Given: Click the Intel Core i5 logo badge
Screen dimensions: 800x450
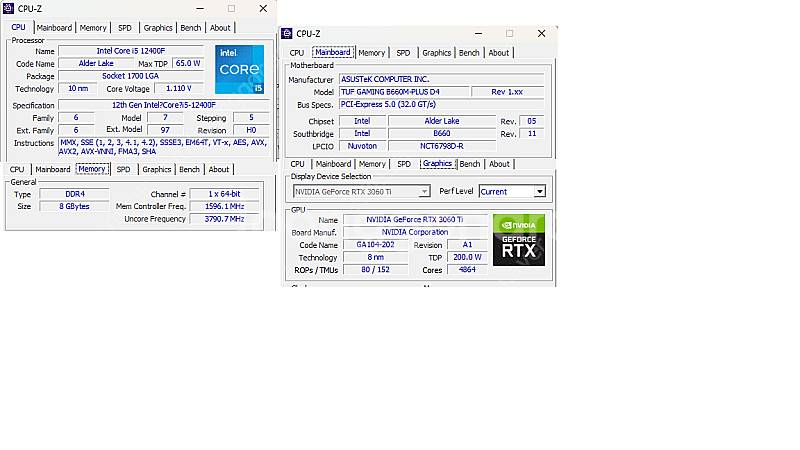Looking at the screenshot, I should tap(239, 69).
